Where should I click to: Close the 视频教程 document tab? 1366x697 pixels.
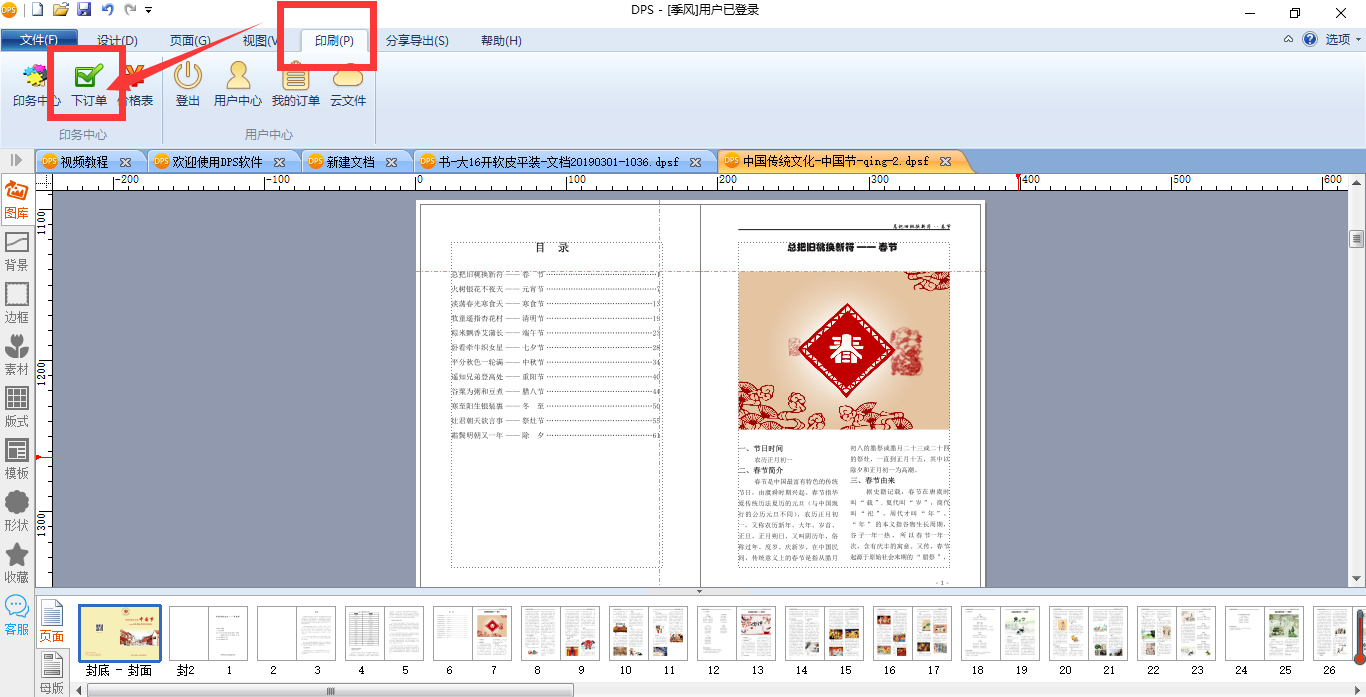click(125, 162)
